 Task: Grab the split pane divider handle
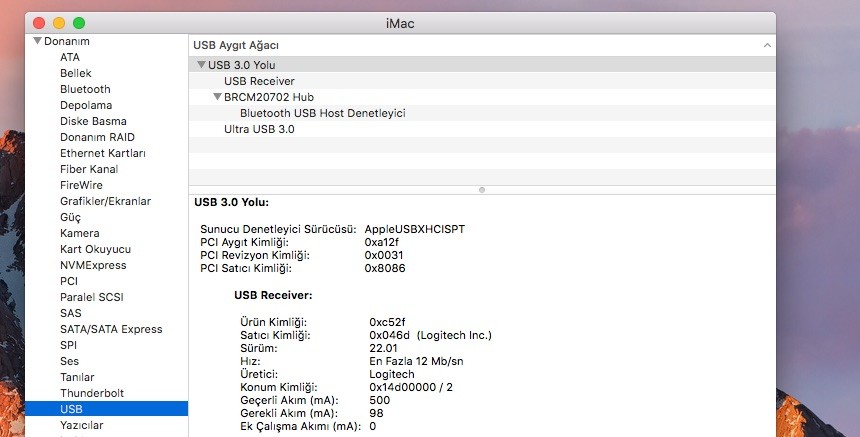[482, 189]
